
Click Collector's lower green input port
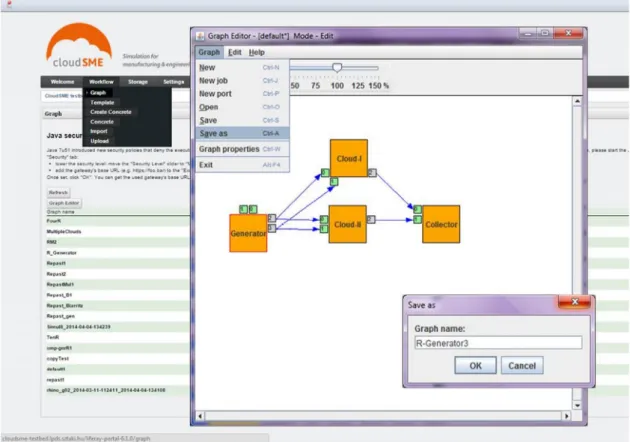[x=417, y=219]
